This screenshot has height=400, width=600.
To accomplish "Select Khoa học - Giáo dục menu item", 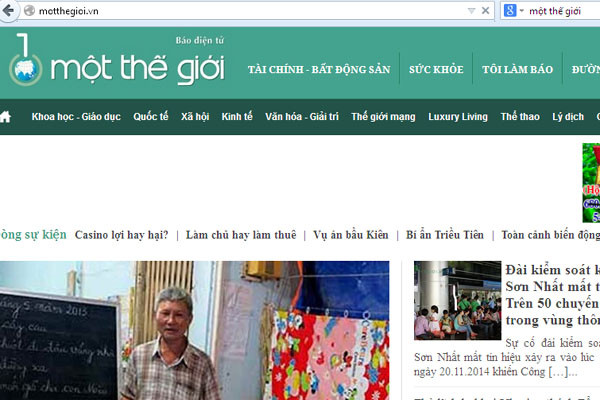I will 76,117.
